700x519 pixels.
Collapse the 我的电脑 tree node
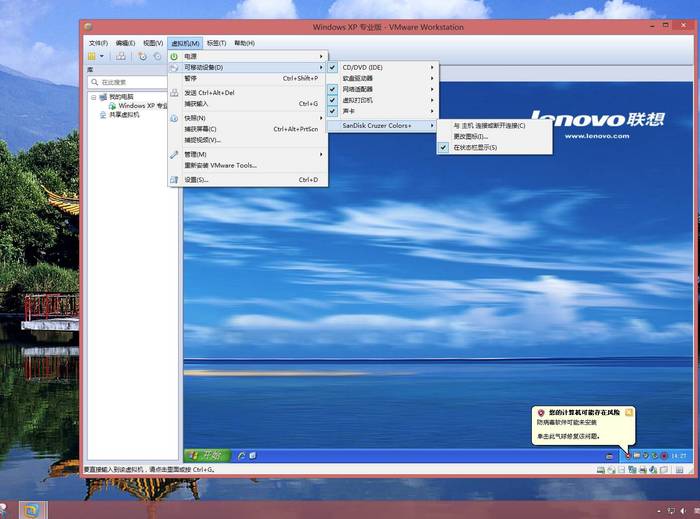pyautogui.click(x=93, y=97)
